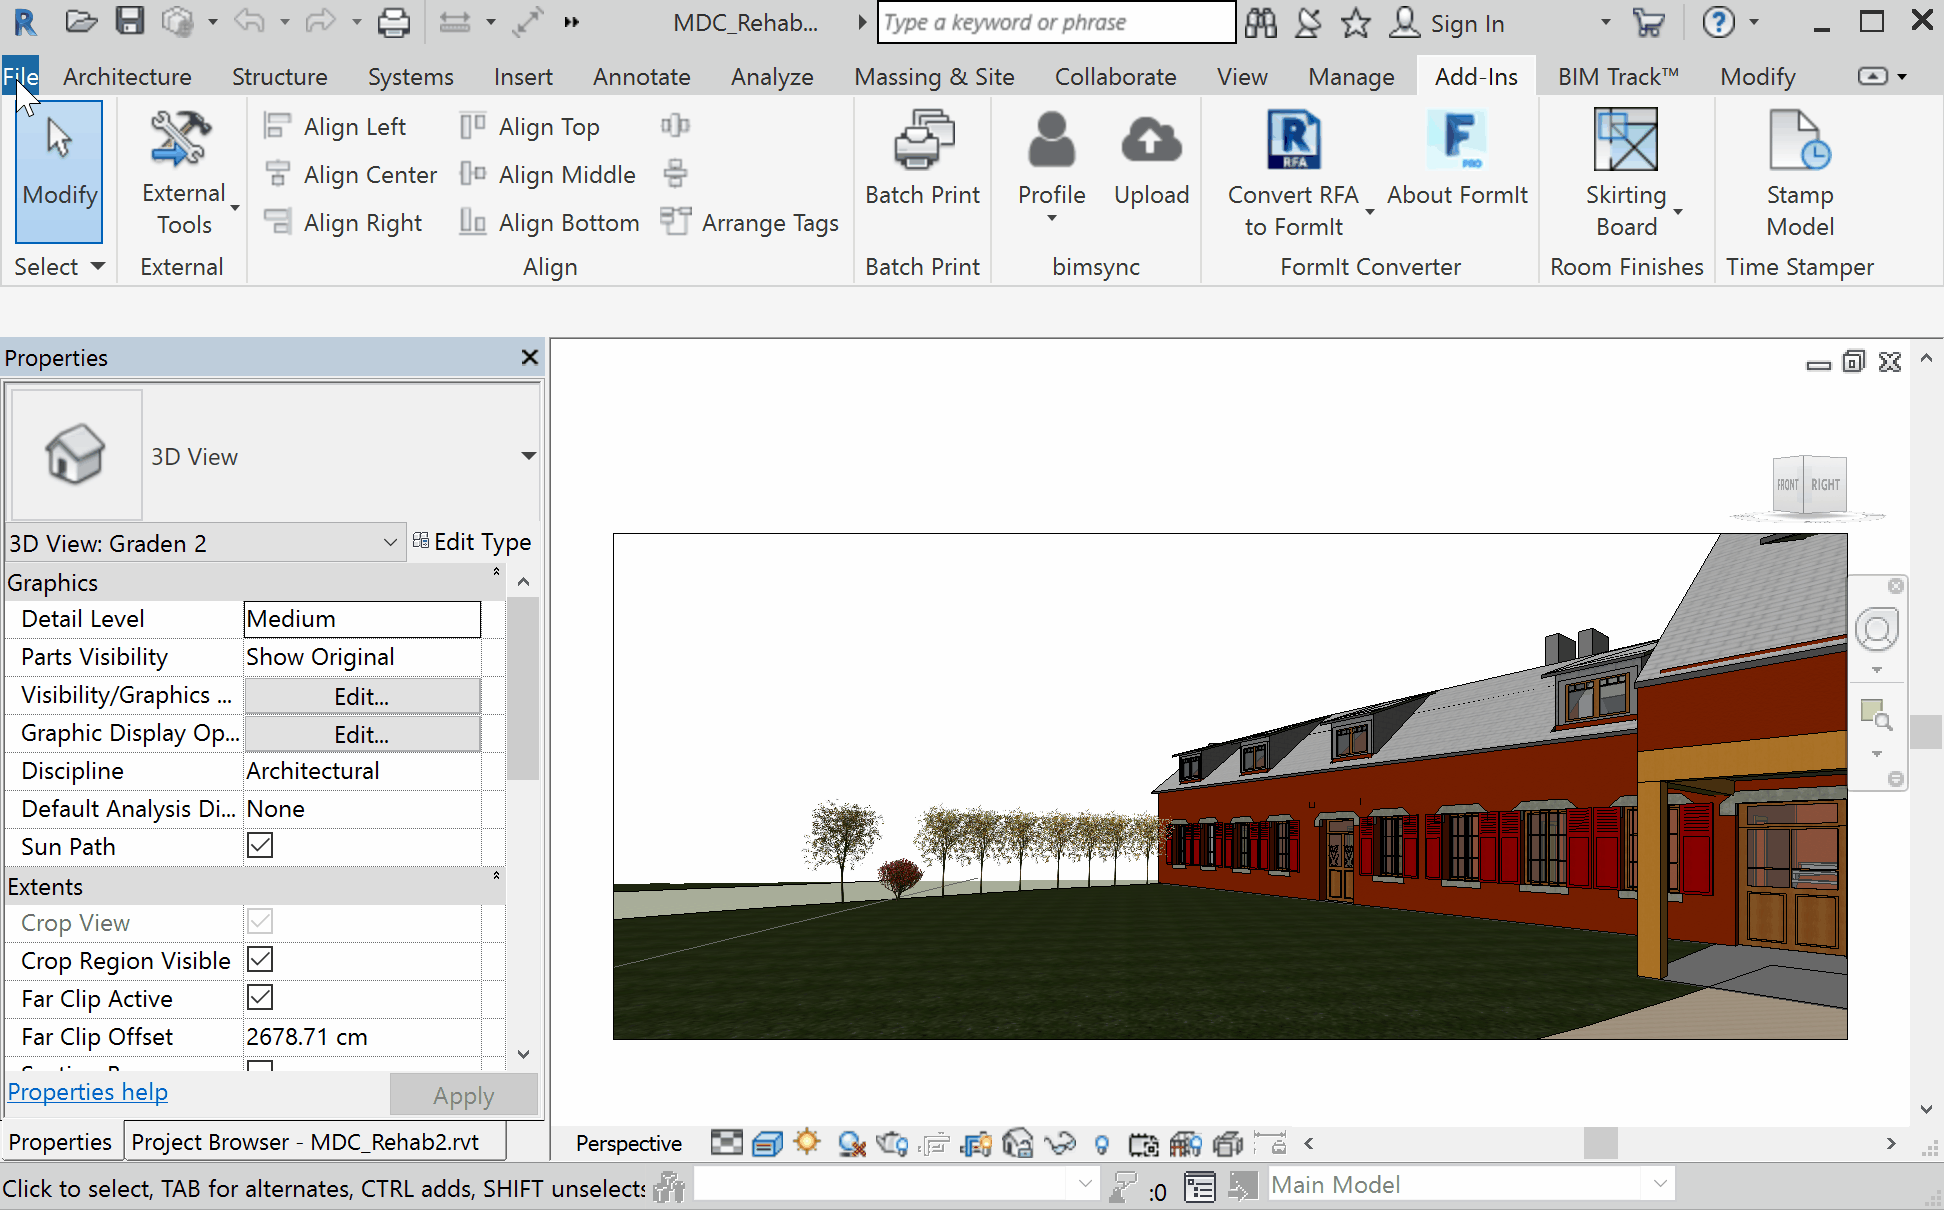Screen dimensions: 1944x1210
Task: Toggle the Far Clip Active checkbox
Action: (x=260, y=998)
